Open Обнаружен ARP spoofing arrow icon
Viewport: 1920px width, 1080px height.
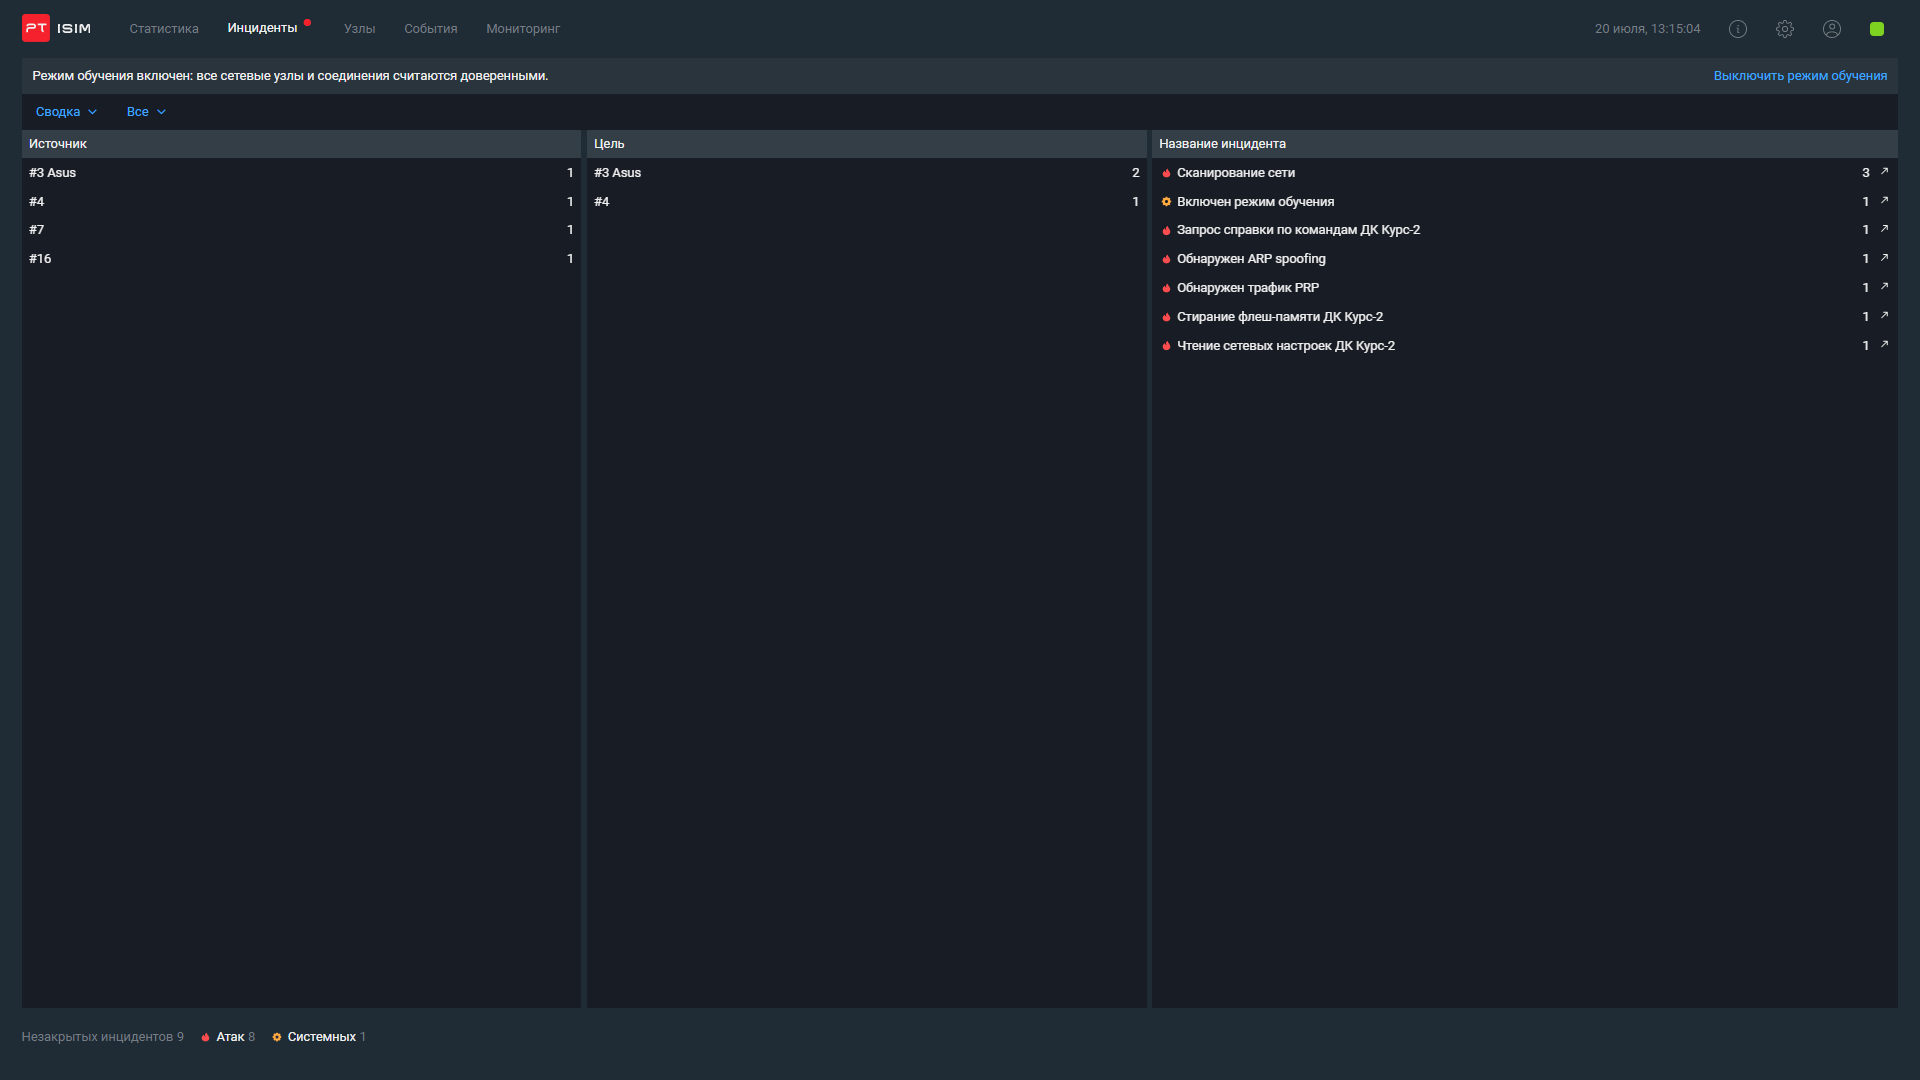[1884, 258]
